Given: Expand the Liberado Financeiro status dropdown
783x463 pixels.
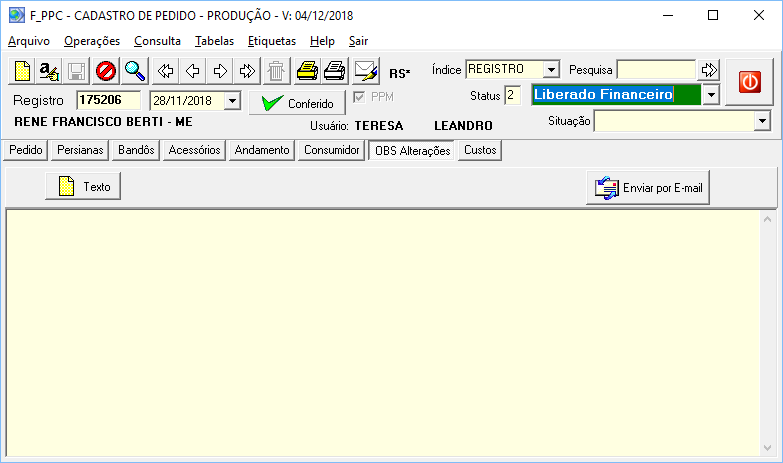Looking at the screenshot, I should coord(711,94).
